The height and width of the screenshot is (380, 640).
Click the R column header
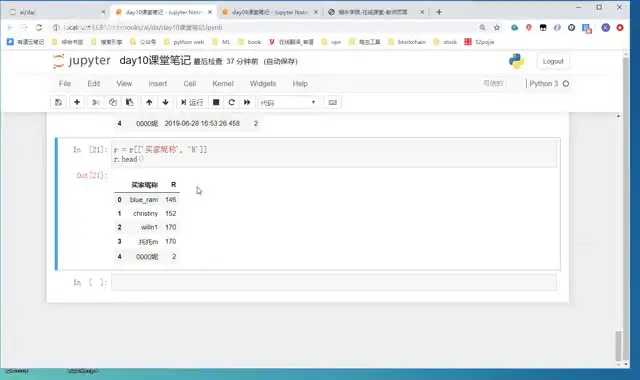click(173, 185)
